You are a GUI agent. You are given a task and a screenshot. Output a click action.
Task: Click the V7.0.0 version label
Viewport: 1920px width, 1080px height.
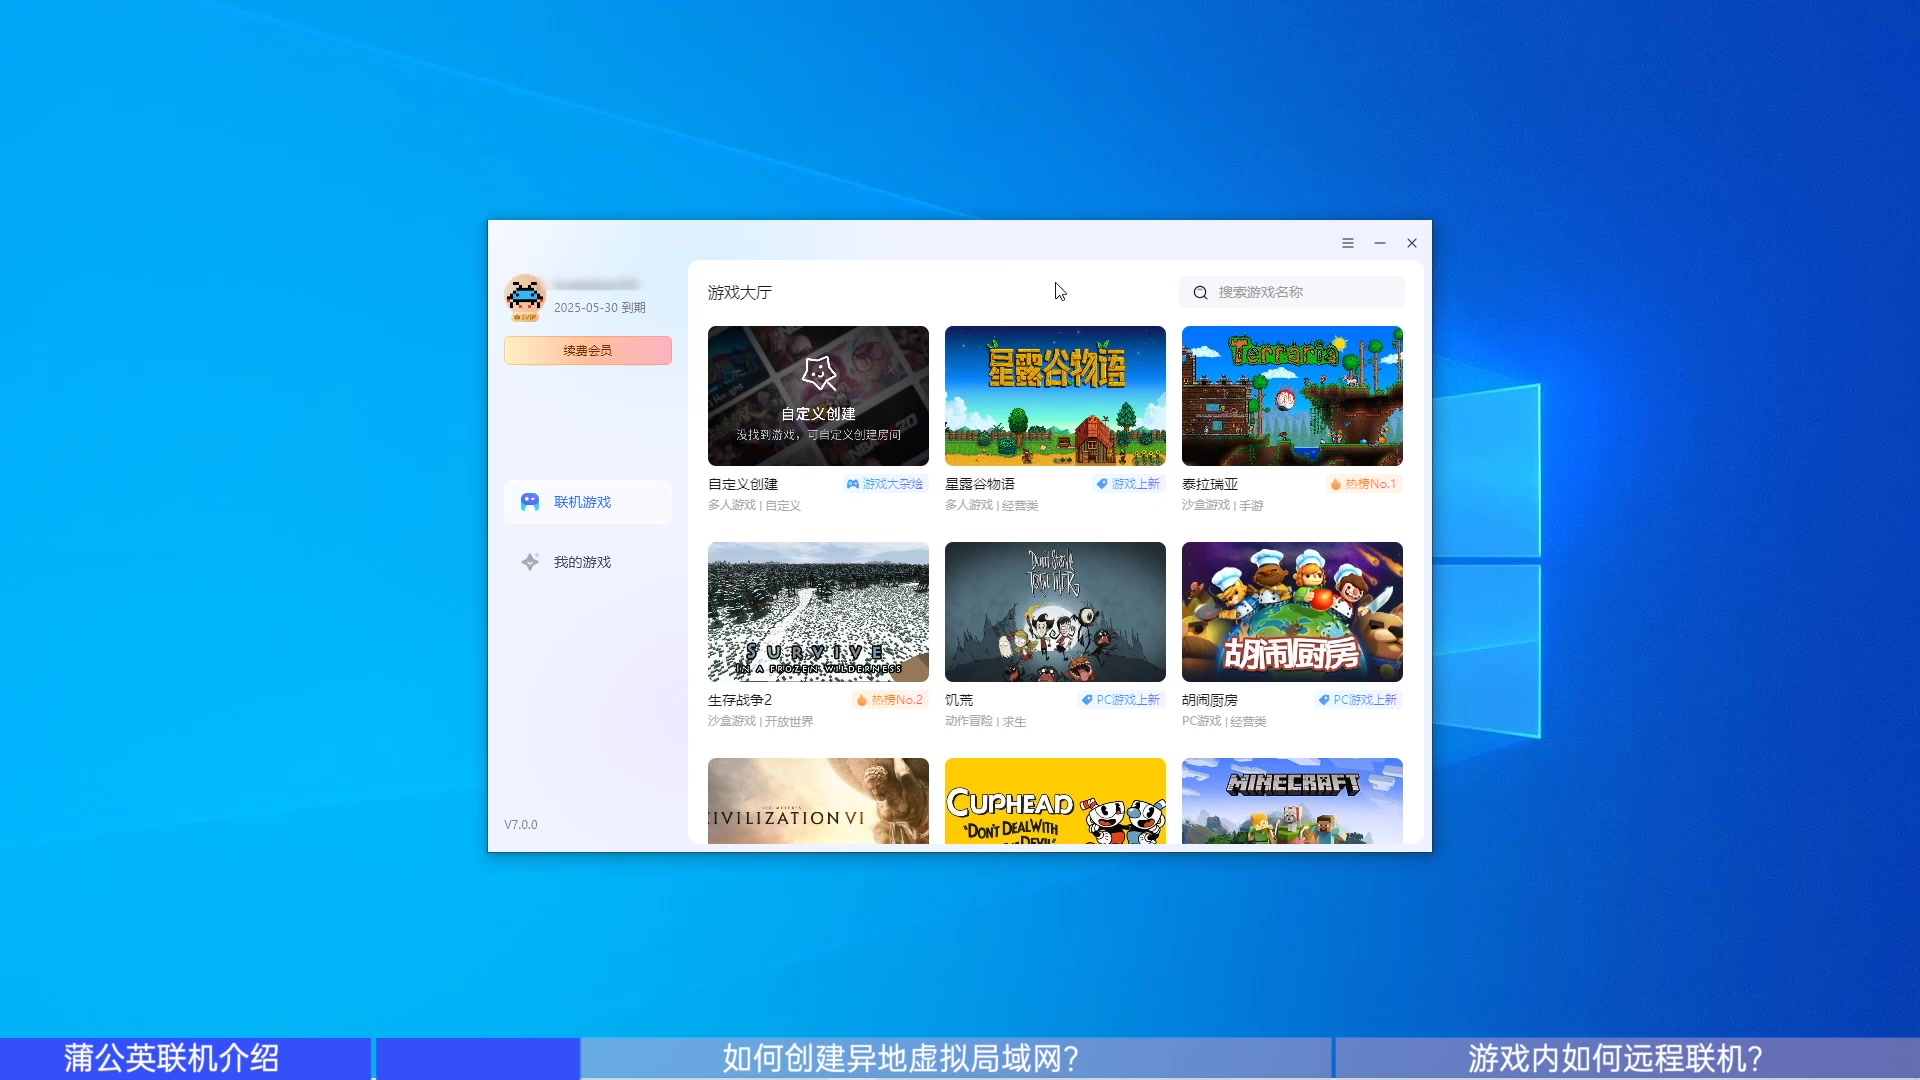(x=521, y=825)
